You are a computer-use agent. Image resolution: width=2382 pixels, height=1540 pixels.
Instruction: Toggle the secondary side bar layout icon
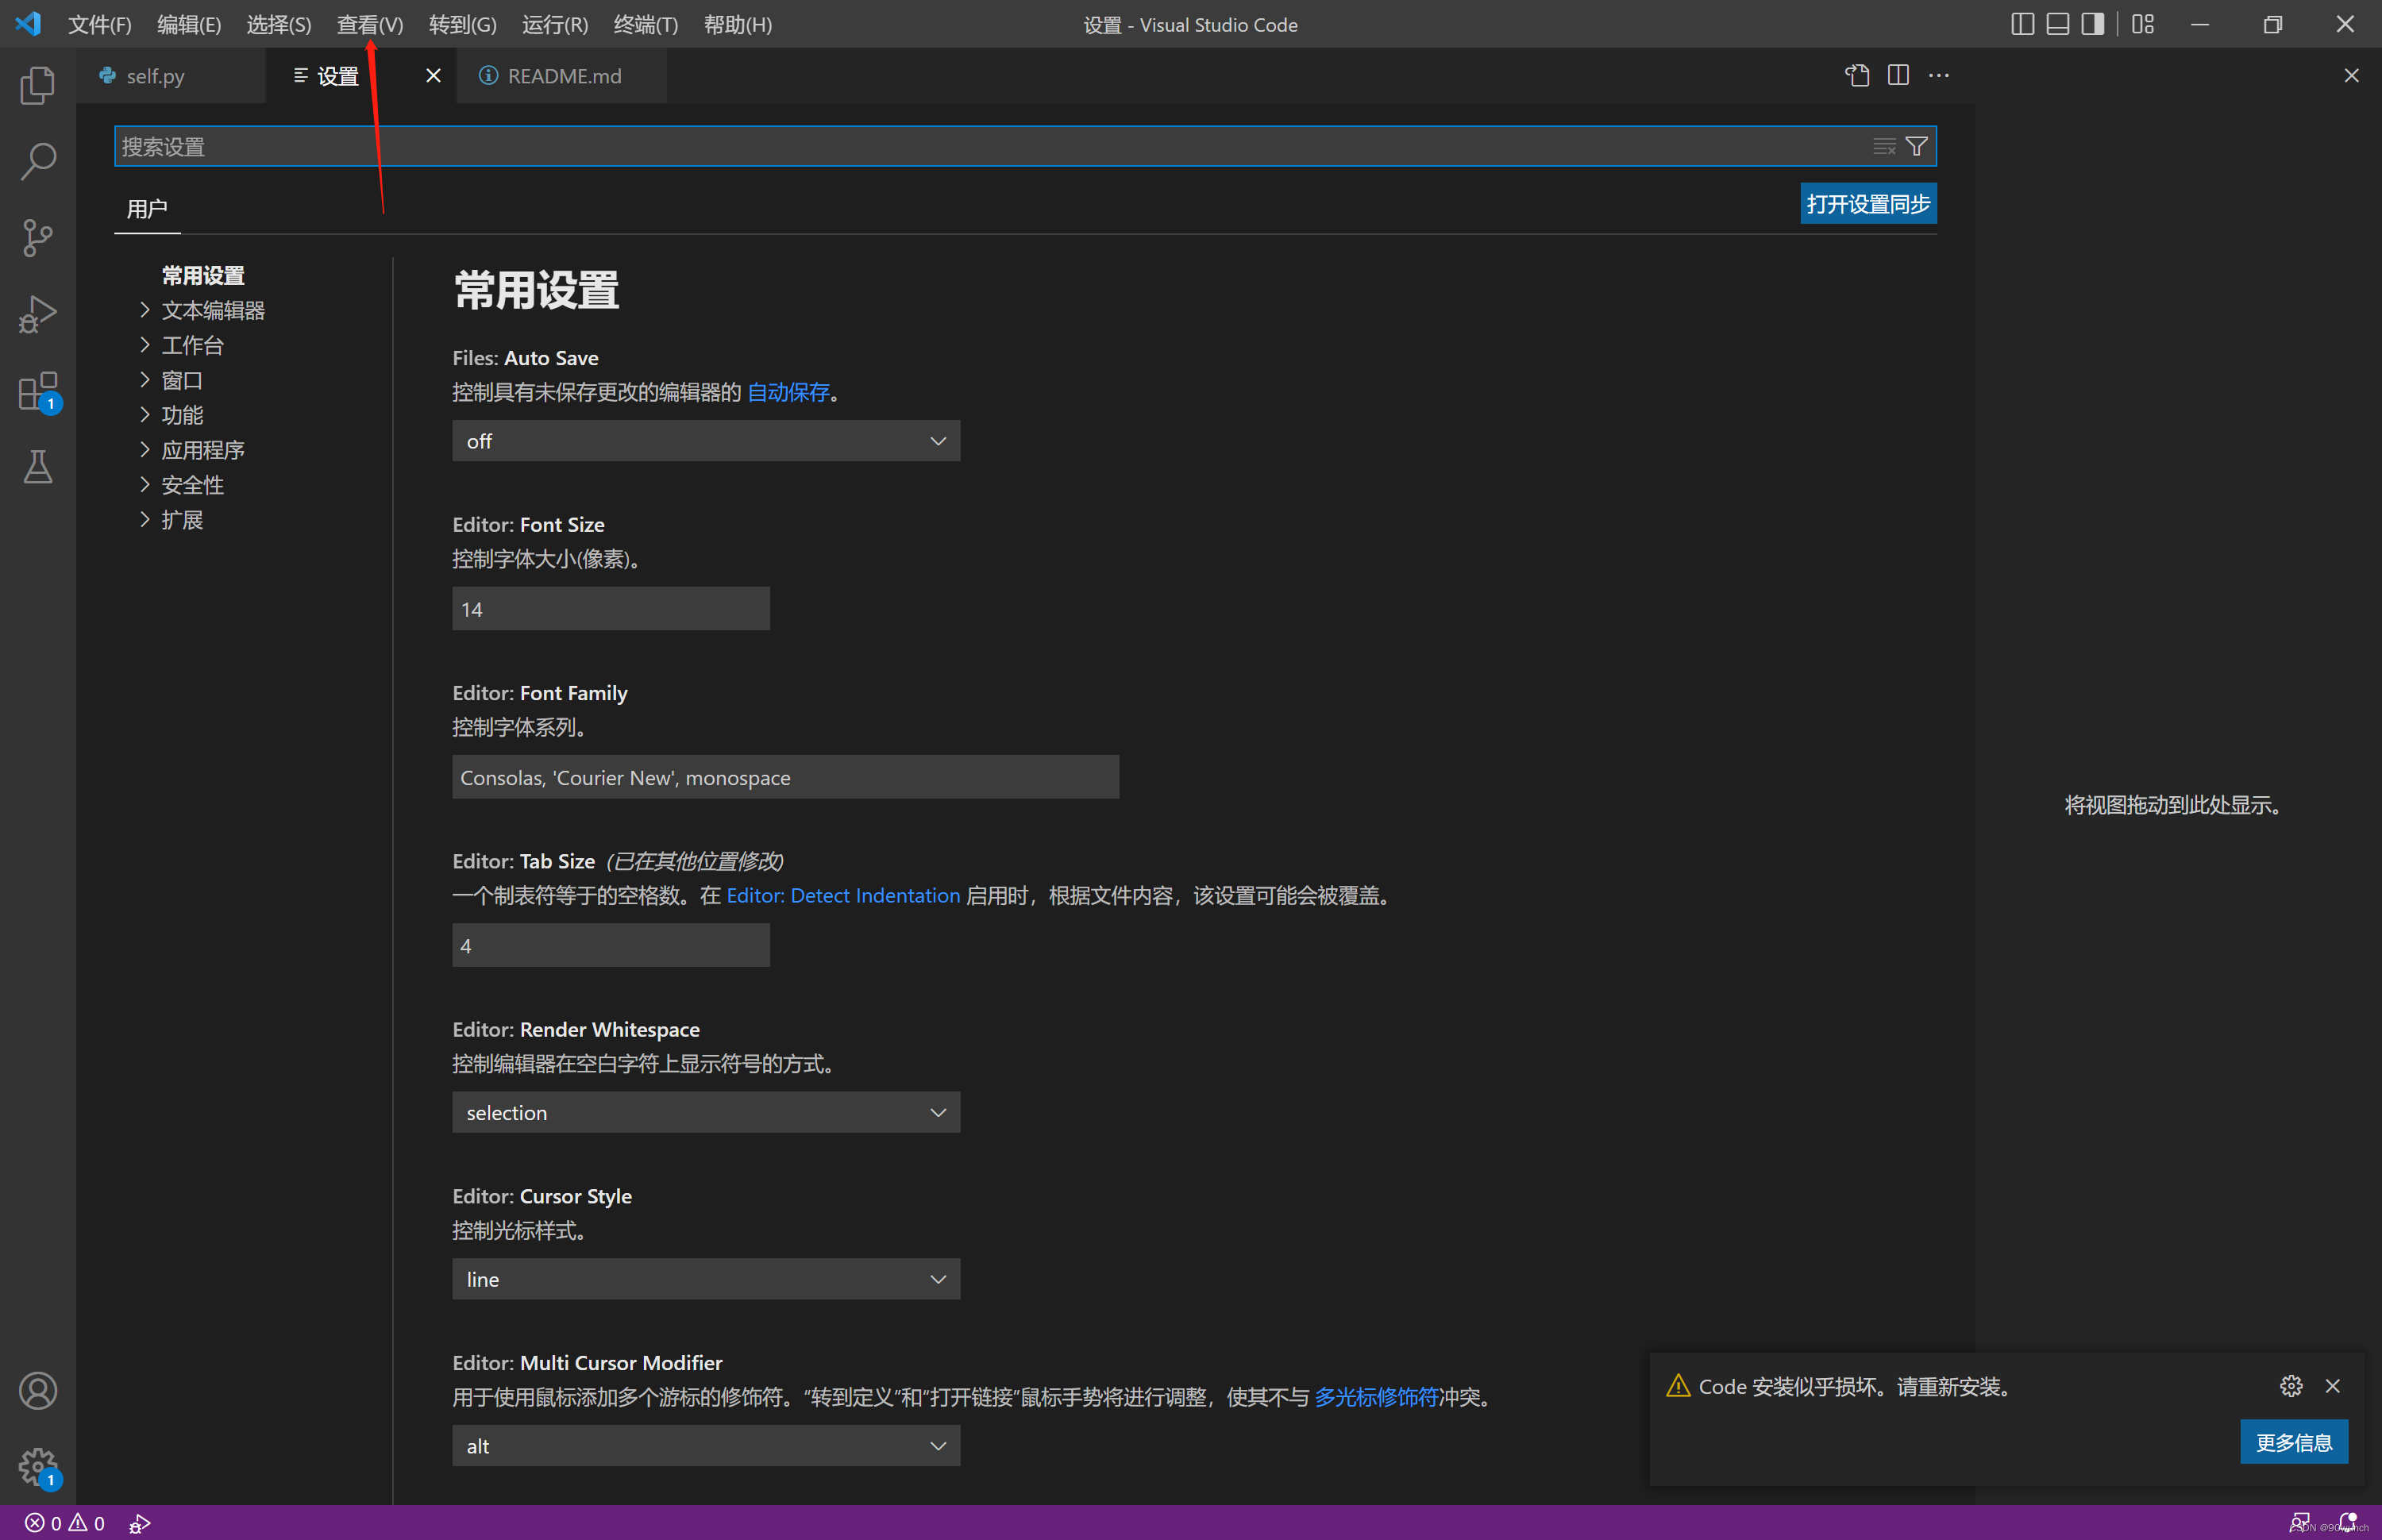coord(2092,24)
